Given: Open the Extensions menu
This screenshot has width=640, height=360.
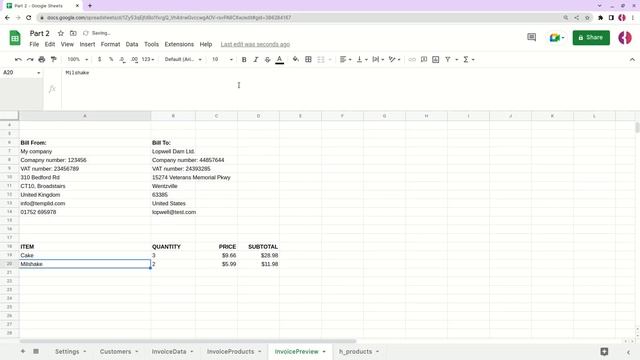Looking at the screenshot, I should [x=179, y=44].
